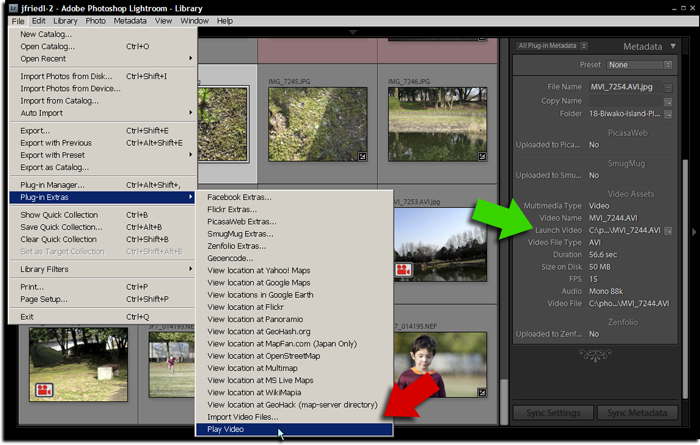The width and height of the screenshot is (700, 445).
Task: Click the right panel vertical scrollbar
Action: tap(685, 279)
